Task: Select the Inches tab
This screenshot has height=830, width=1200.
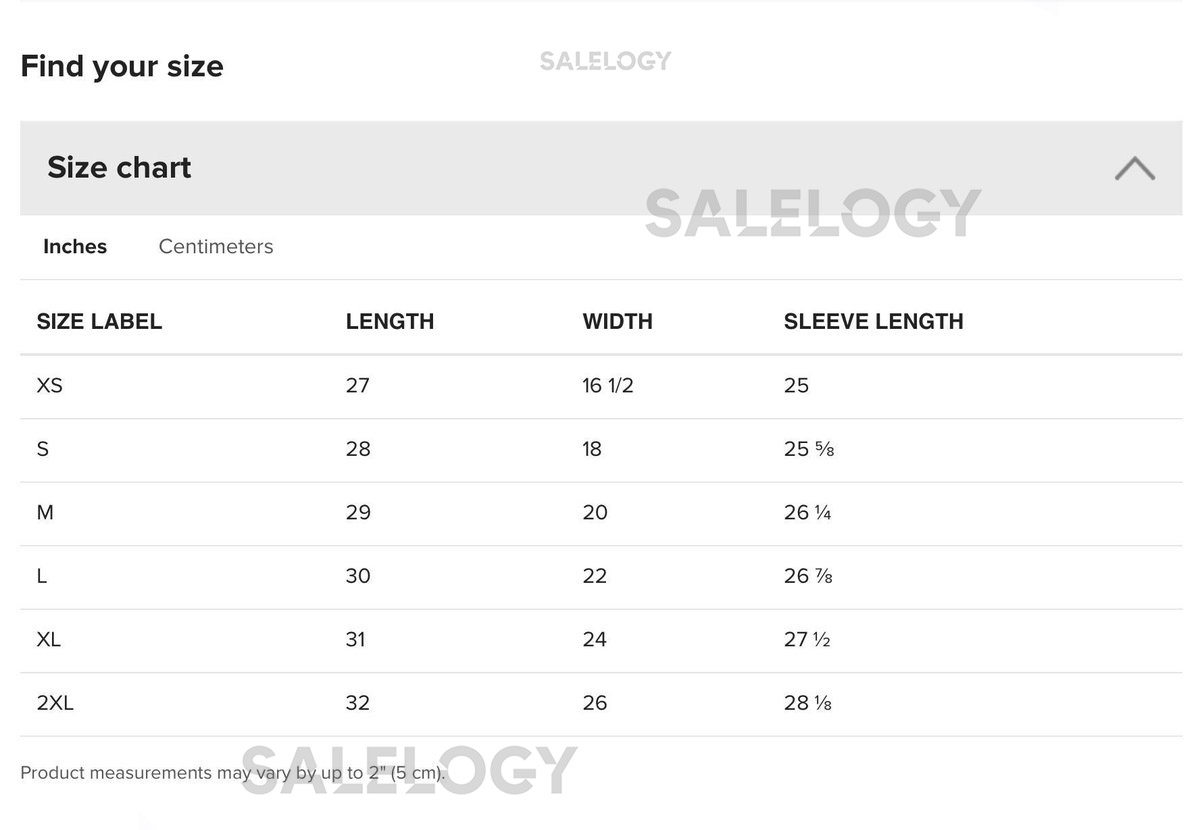Action: point(75,247)
